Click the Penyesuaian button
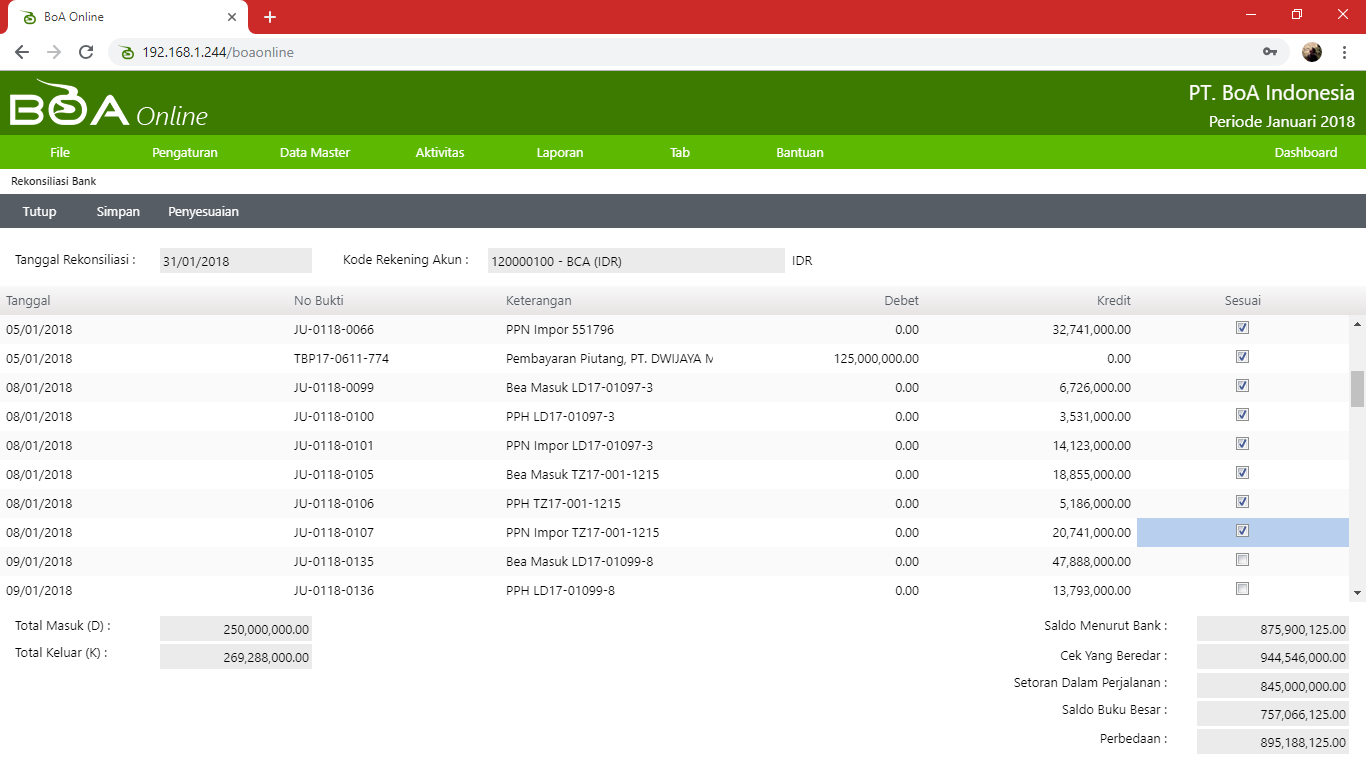 pos(203,212)
